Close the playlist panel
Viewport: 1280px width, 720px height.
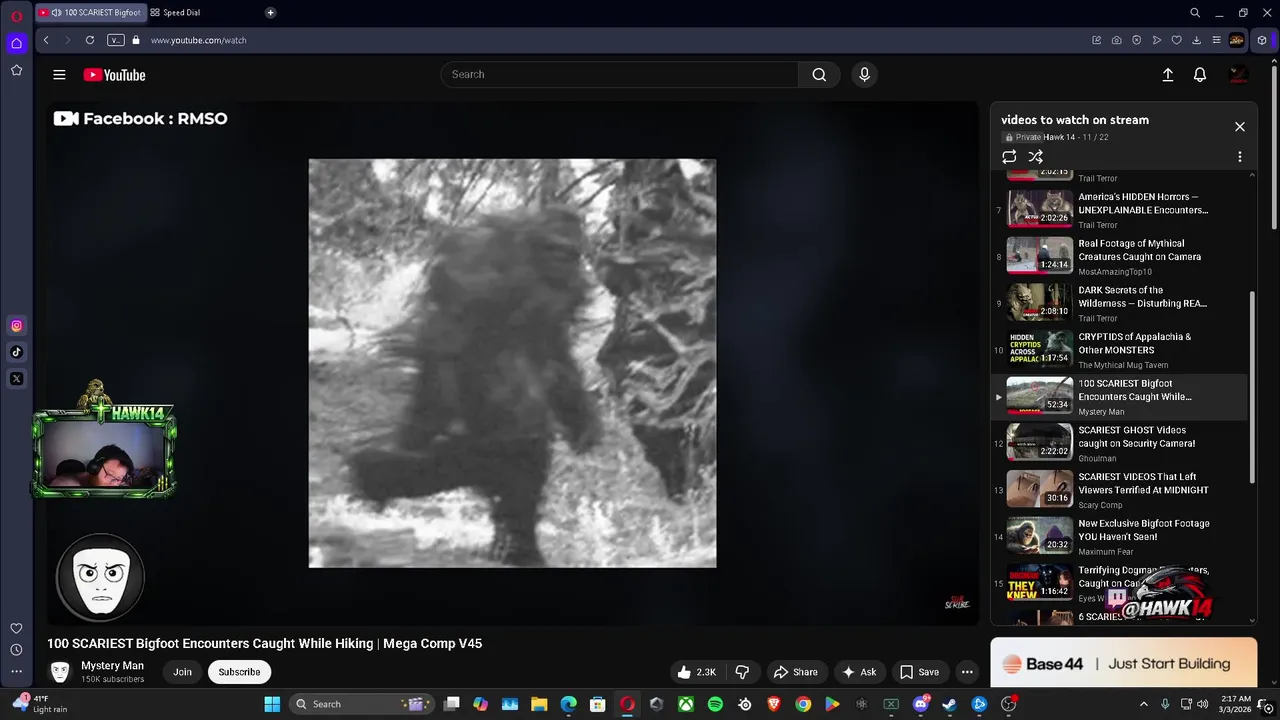pos(1240,127)
